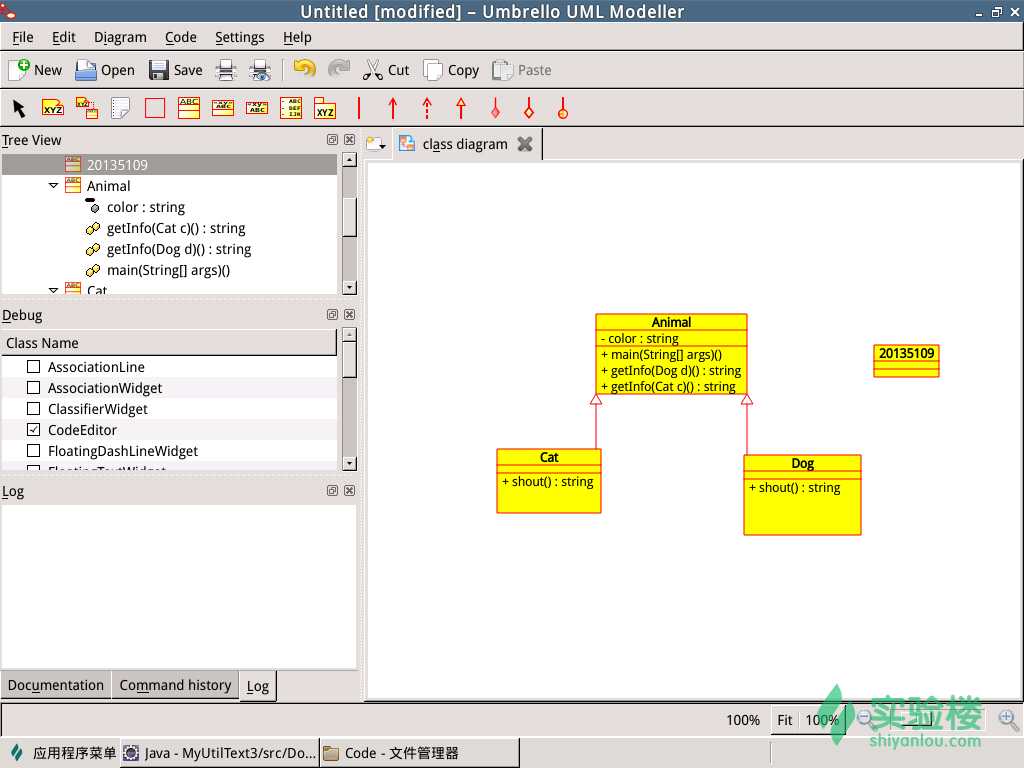The height and width of the screenshot is (768, 1024).
Task: Click Tree View scrollbar up arrow
Action: (349, 160)
